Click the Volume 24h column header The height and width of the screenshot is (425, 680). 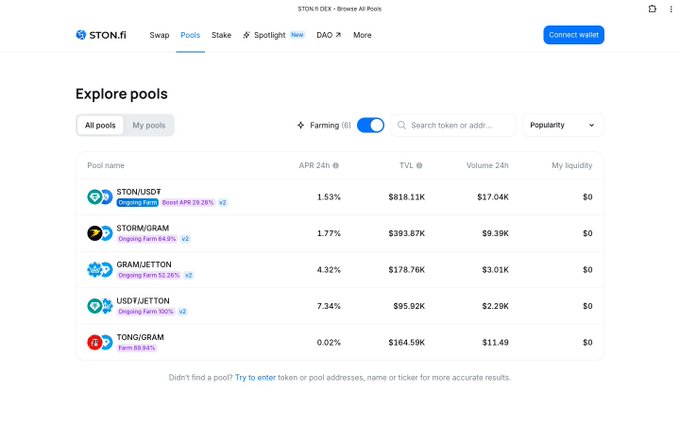487,165
